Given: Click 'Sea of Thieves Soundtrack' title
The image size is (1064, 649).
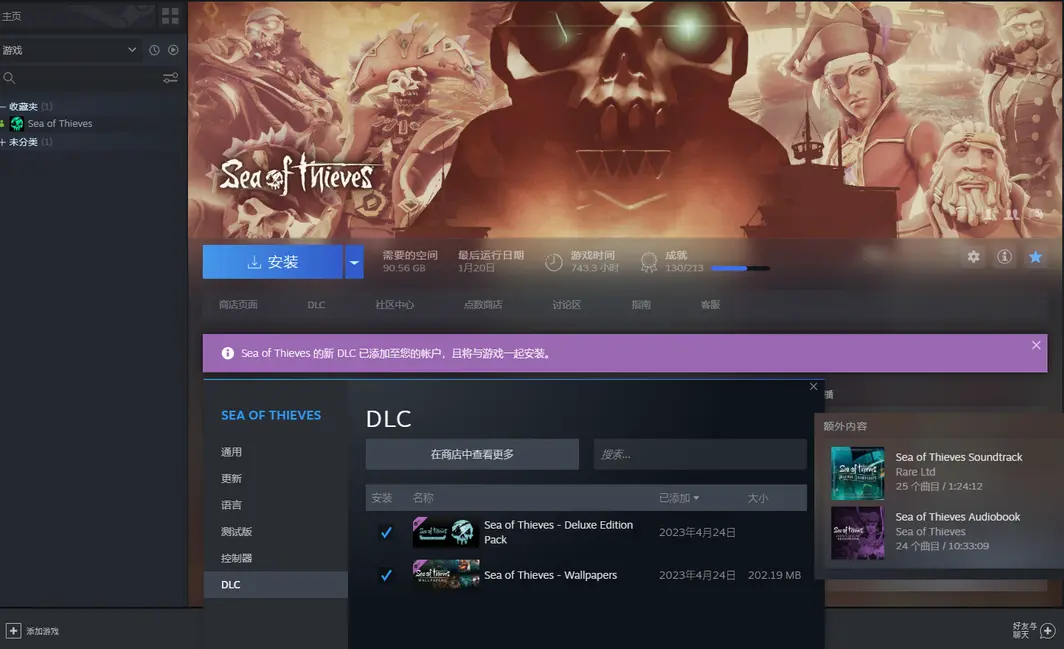Looking at the screenshot, I should (959, 458).
